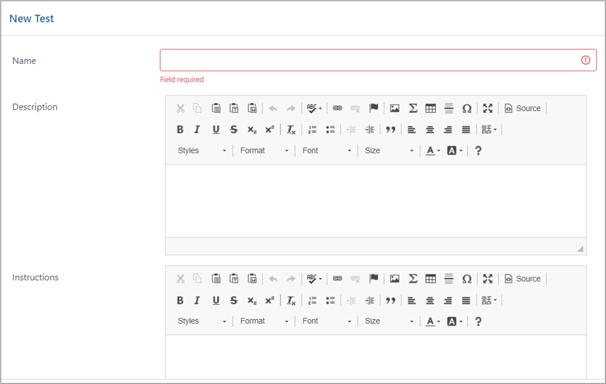Insert a table in Instructions editor
The image size is (606, 384).
[x=431, y=279]
